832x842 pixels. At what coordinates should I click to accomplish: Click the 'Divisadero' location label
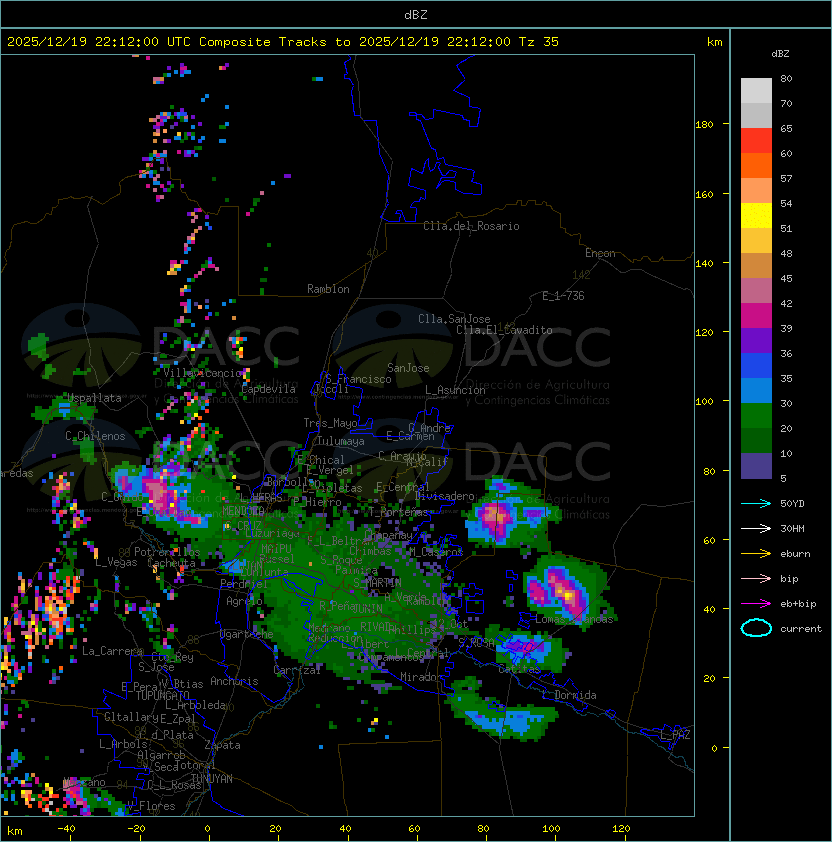[445, 496]
